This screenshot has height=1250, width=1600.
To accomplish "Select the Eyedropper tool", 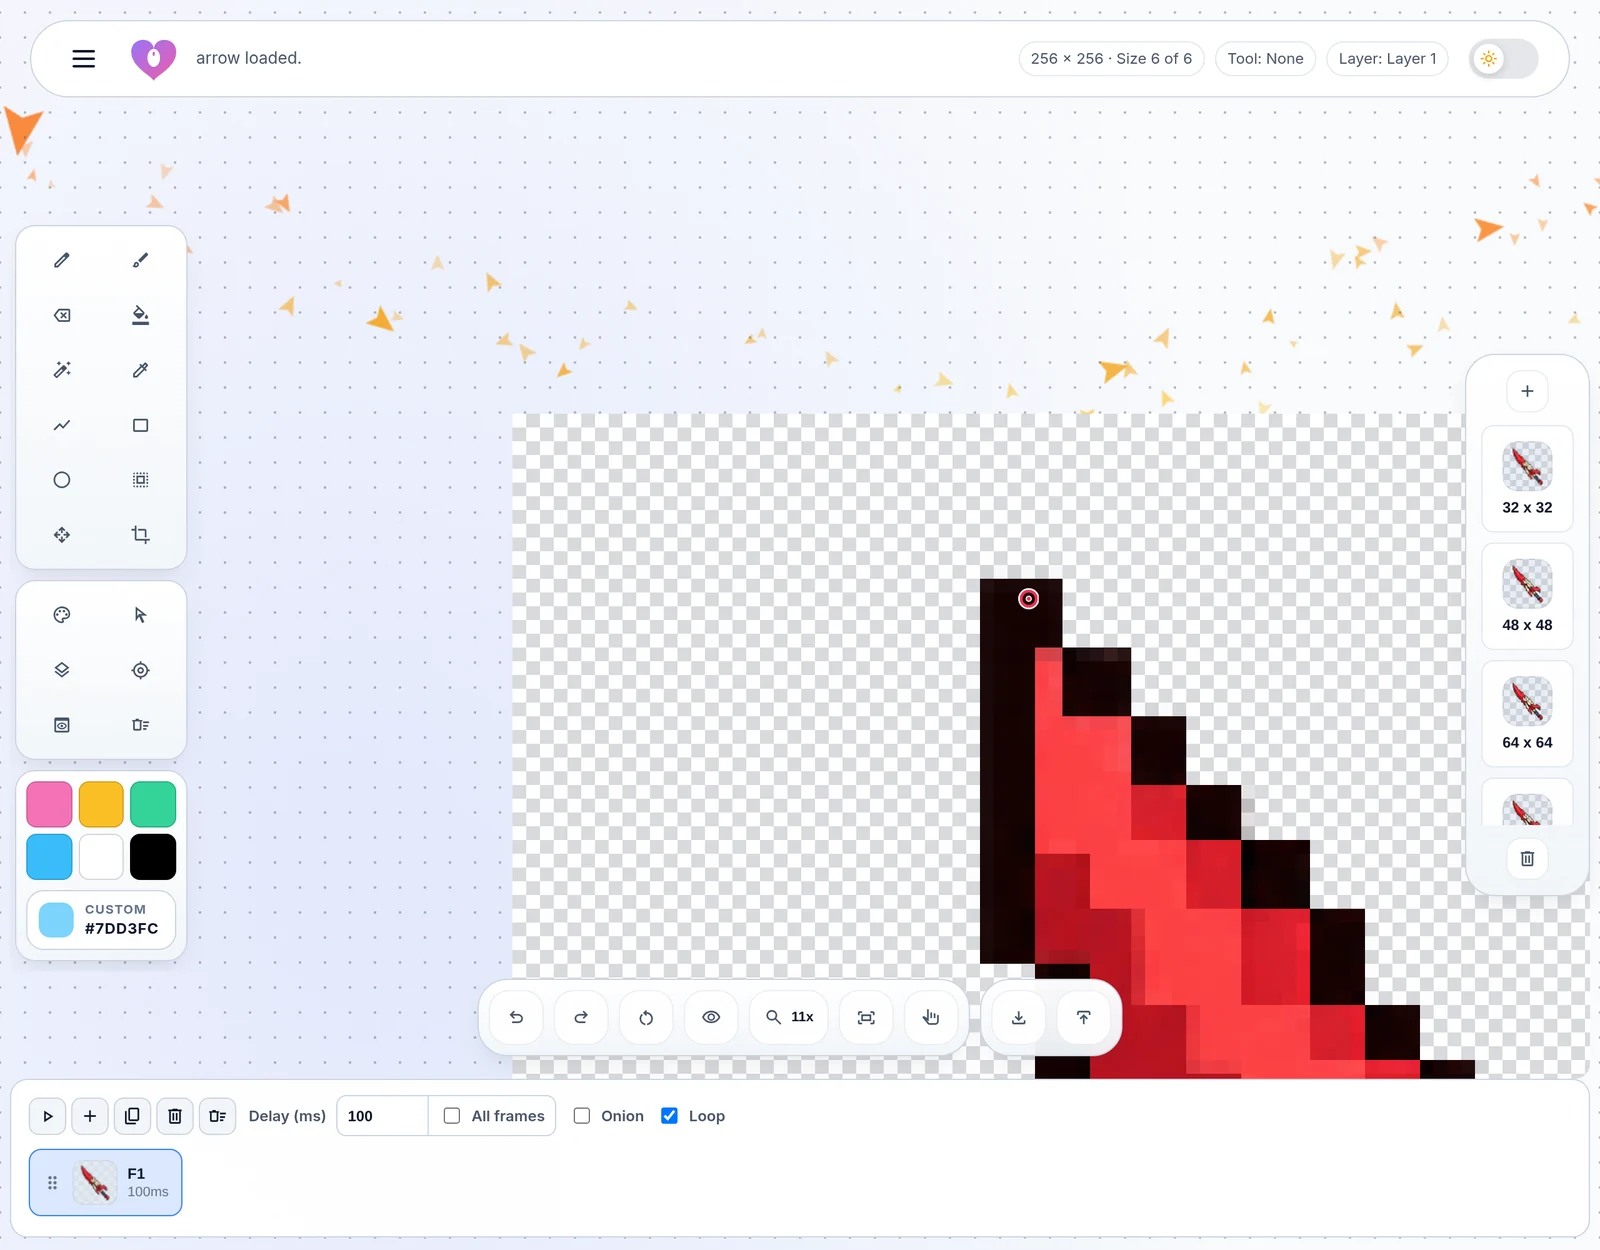I will (140, 370).
